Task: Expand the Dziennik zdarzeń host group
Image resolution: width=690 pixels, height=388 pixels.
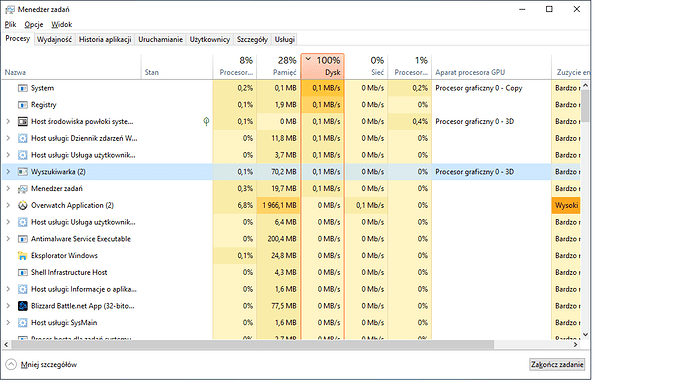Action: tap(8, 138)
